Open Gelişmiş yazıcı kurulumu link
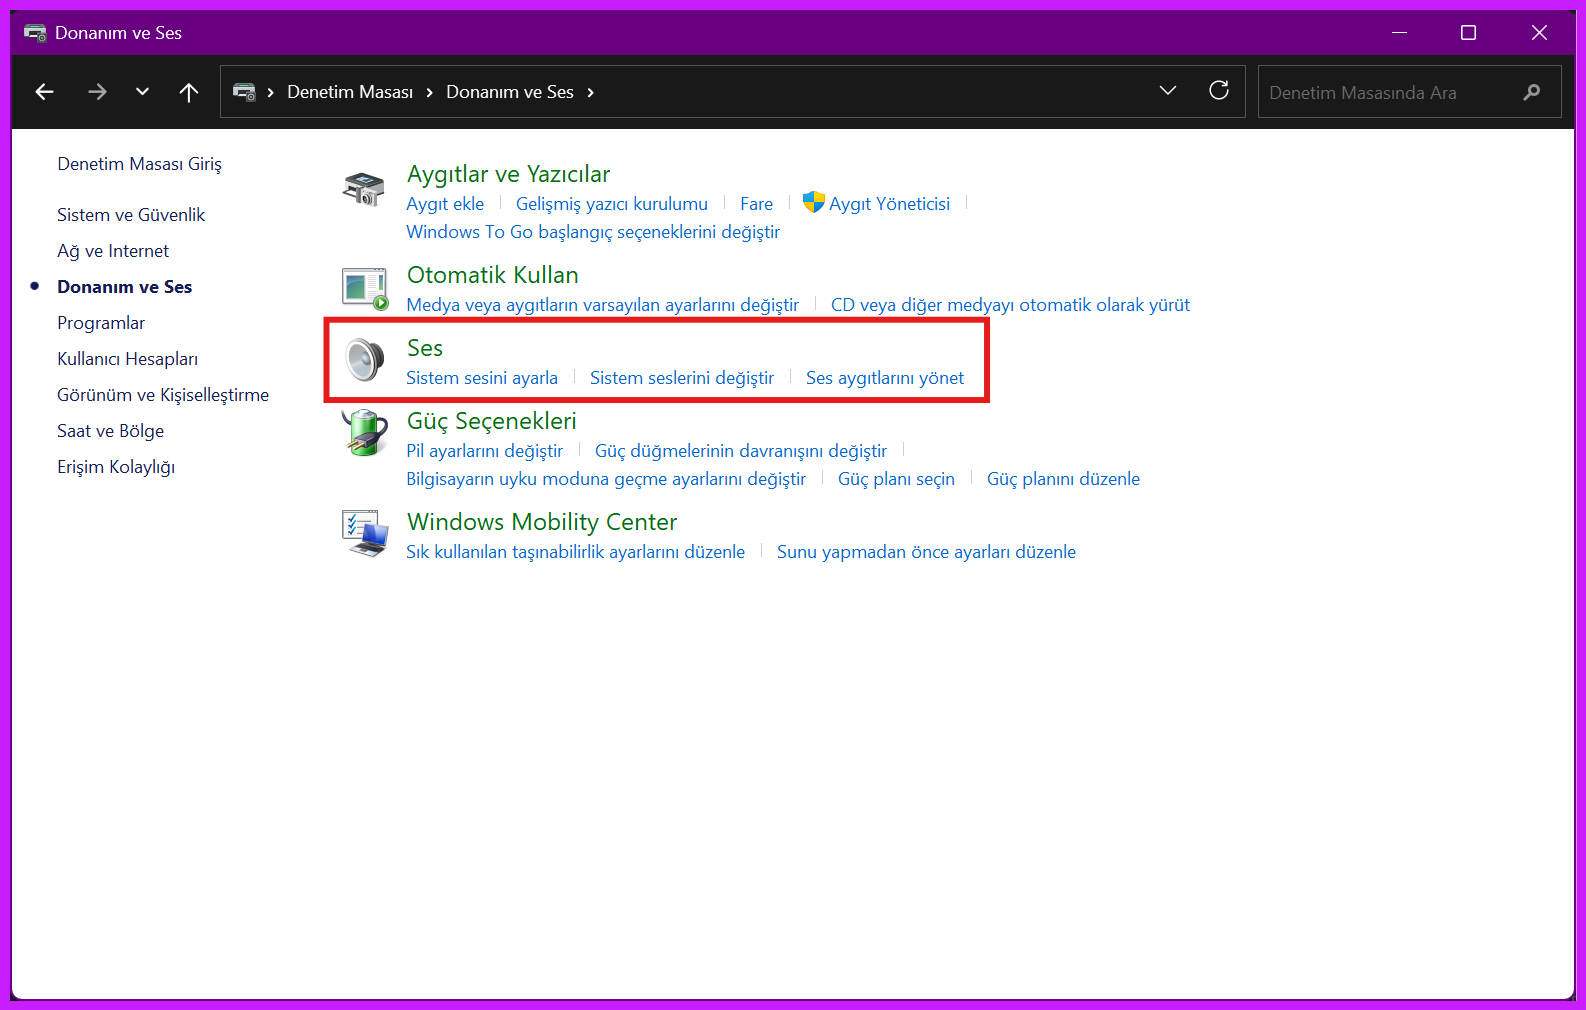This screenshot has width=1586, height=1010. [612, 204]
